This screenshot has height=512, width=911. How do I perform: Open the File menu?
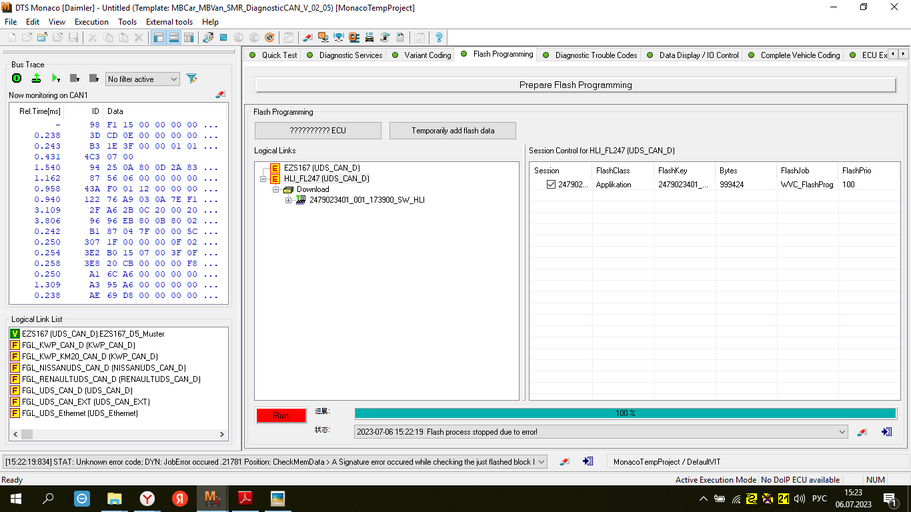[10, 22]
